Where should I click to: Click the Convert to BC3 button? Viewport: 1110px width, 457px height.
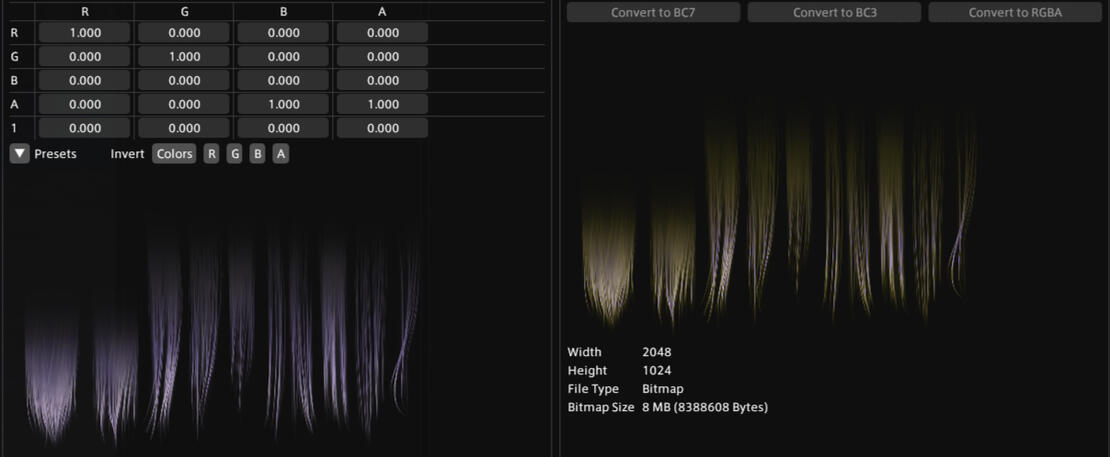[x=834, y=13]
